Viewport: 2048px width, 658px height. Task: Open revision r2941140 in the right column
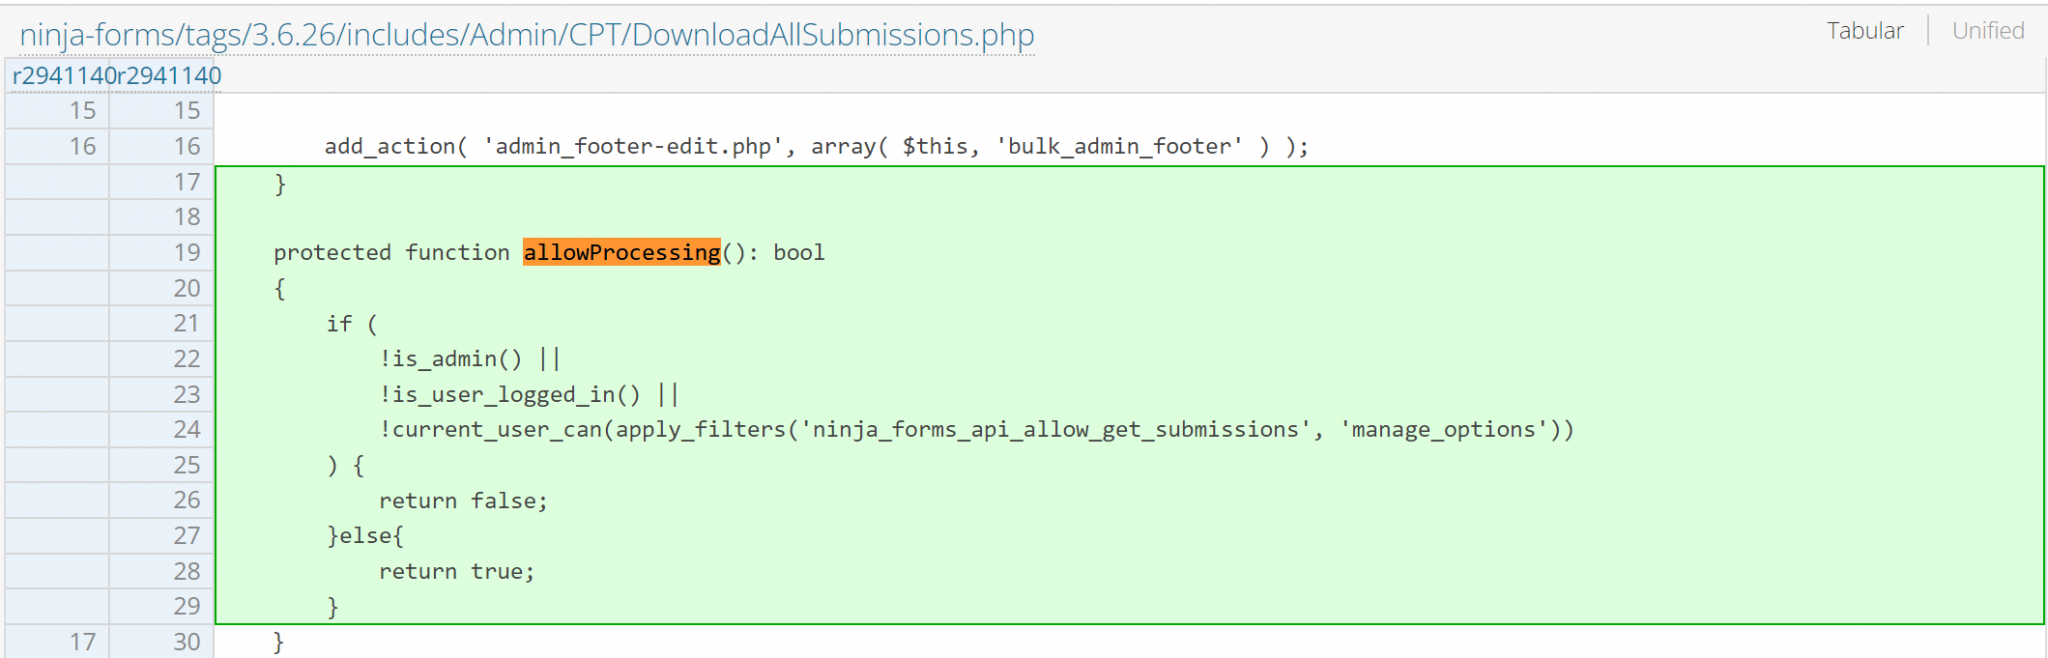[165, 75]
